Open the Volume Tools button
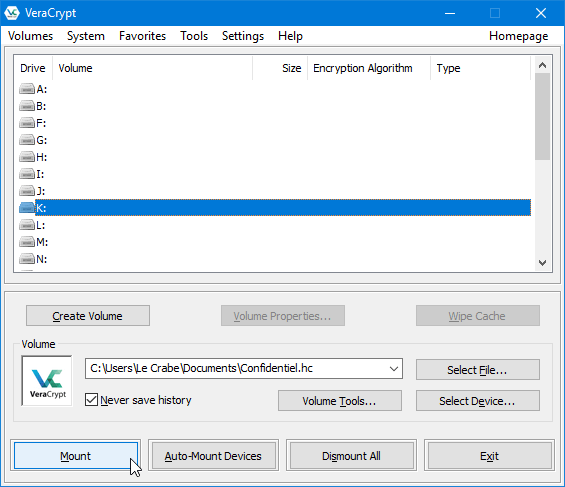 tap(340, 401)
